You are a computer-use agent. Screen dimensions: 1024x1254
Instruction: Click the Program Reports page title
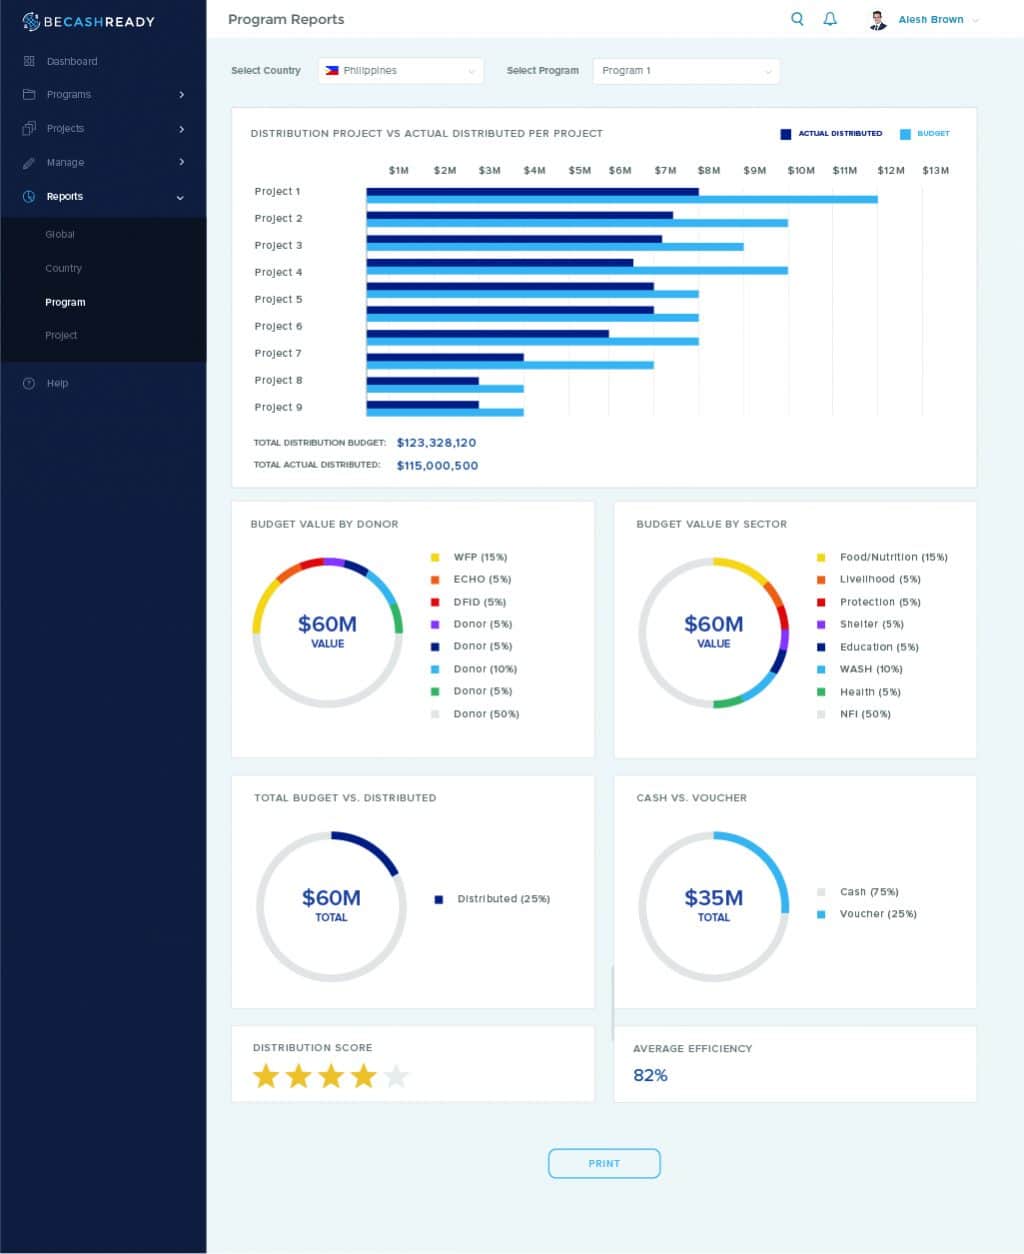point(286,19)
